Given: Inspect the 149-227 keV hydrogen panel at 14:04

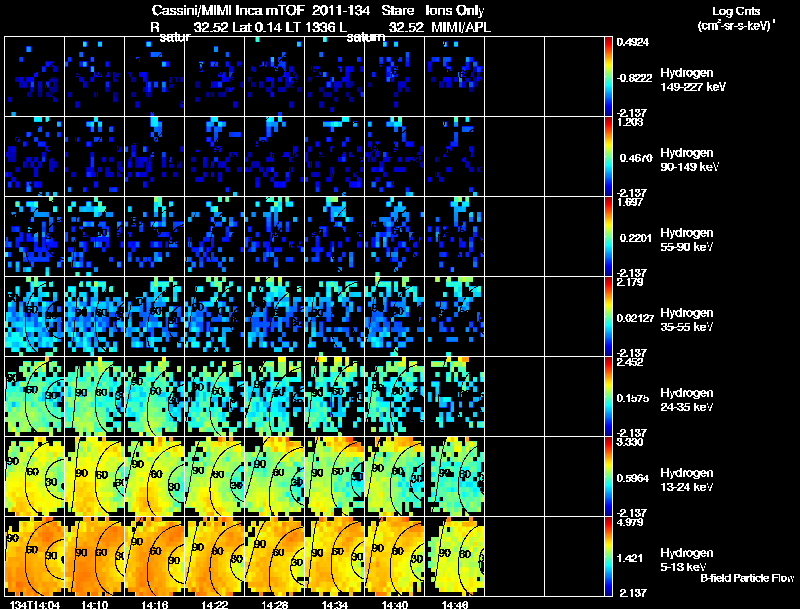Looking at the screenshot, I should [x=35, y=76].
